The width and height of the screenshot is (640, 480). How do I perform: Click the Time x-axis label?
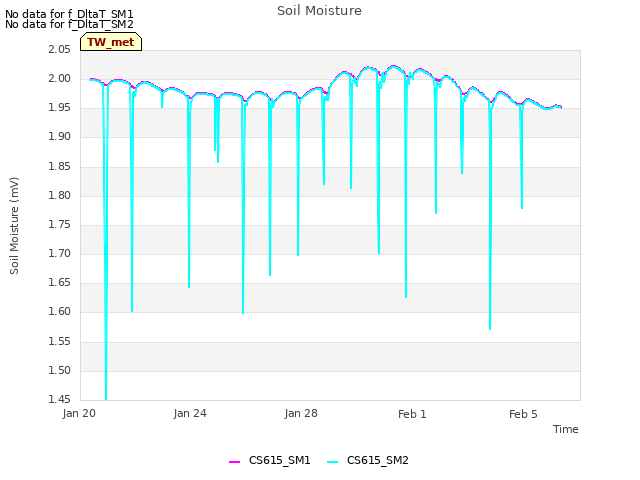(x=565, y=429)
